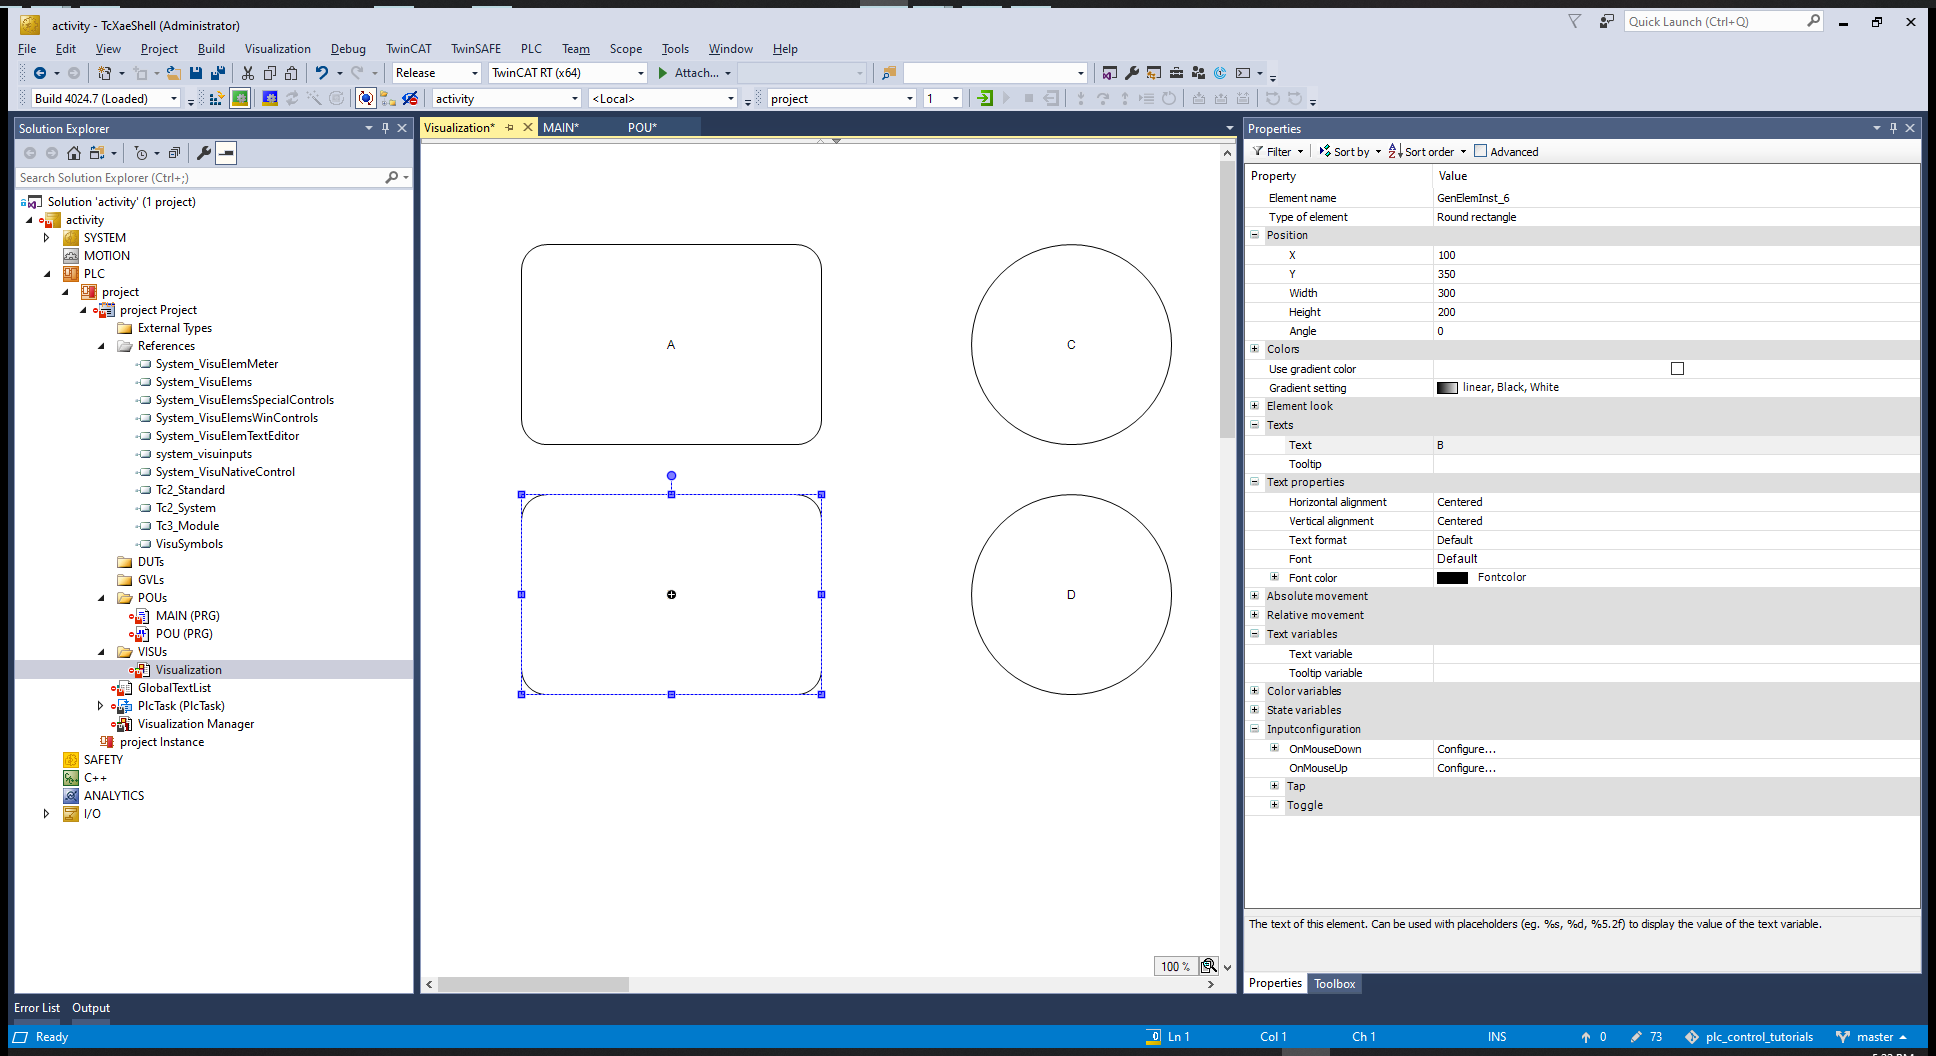Image resolution: width=1936 pixels, height=1056 pixels.
Task: Expand the Colors property group
Action: 1255,349
